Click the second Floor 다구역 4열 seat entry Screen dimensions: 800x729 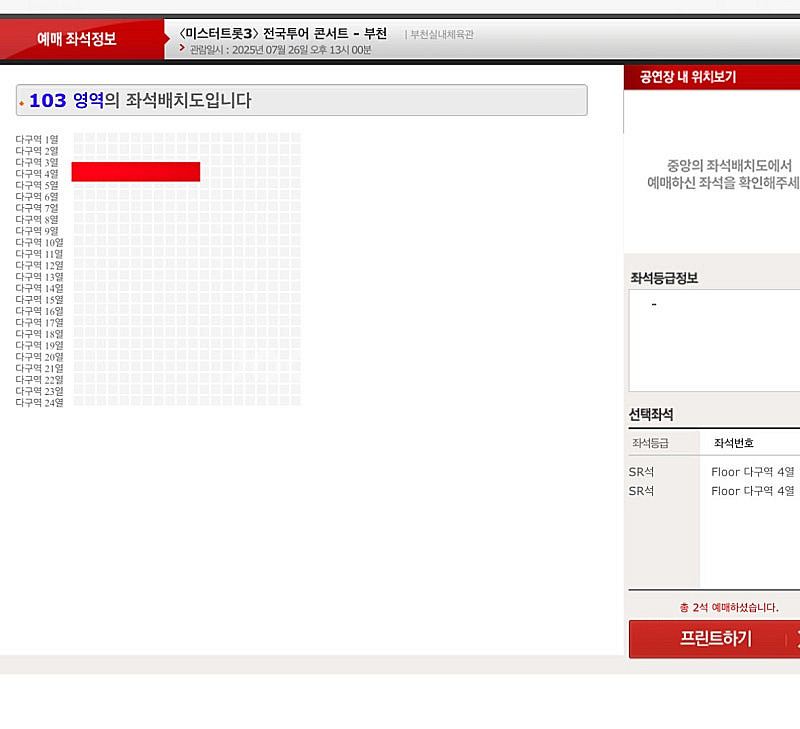(x=753, y=491)
